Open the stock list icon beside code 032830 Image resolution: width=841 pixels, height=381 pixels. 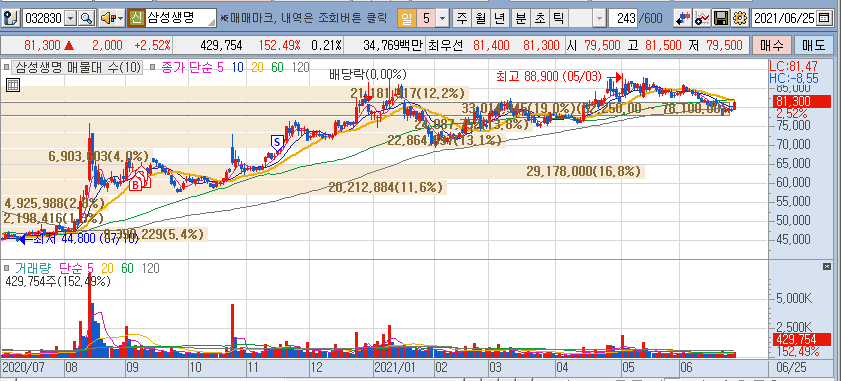[10, 19]
